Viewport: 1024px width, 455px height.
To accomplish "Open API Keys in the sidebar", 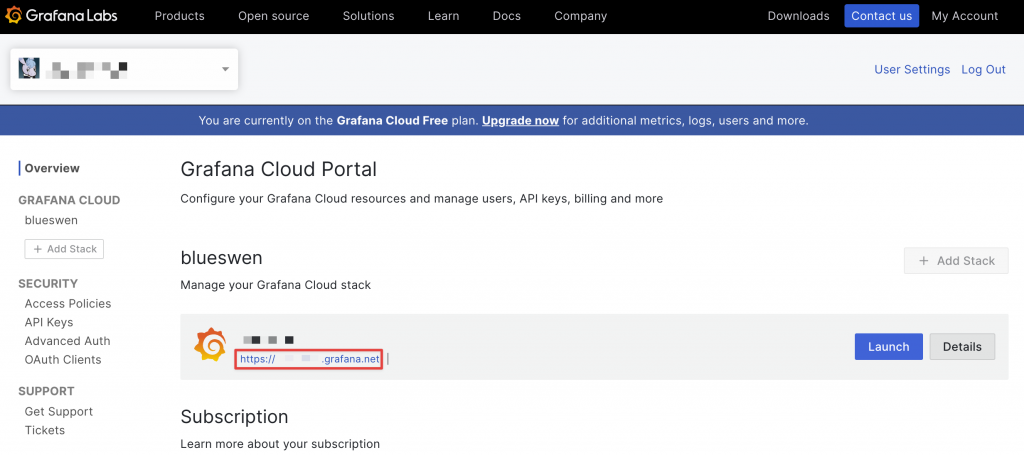I will point(49,323).
